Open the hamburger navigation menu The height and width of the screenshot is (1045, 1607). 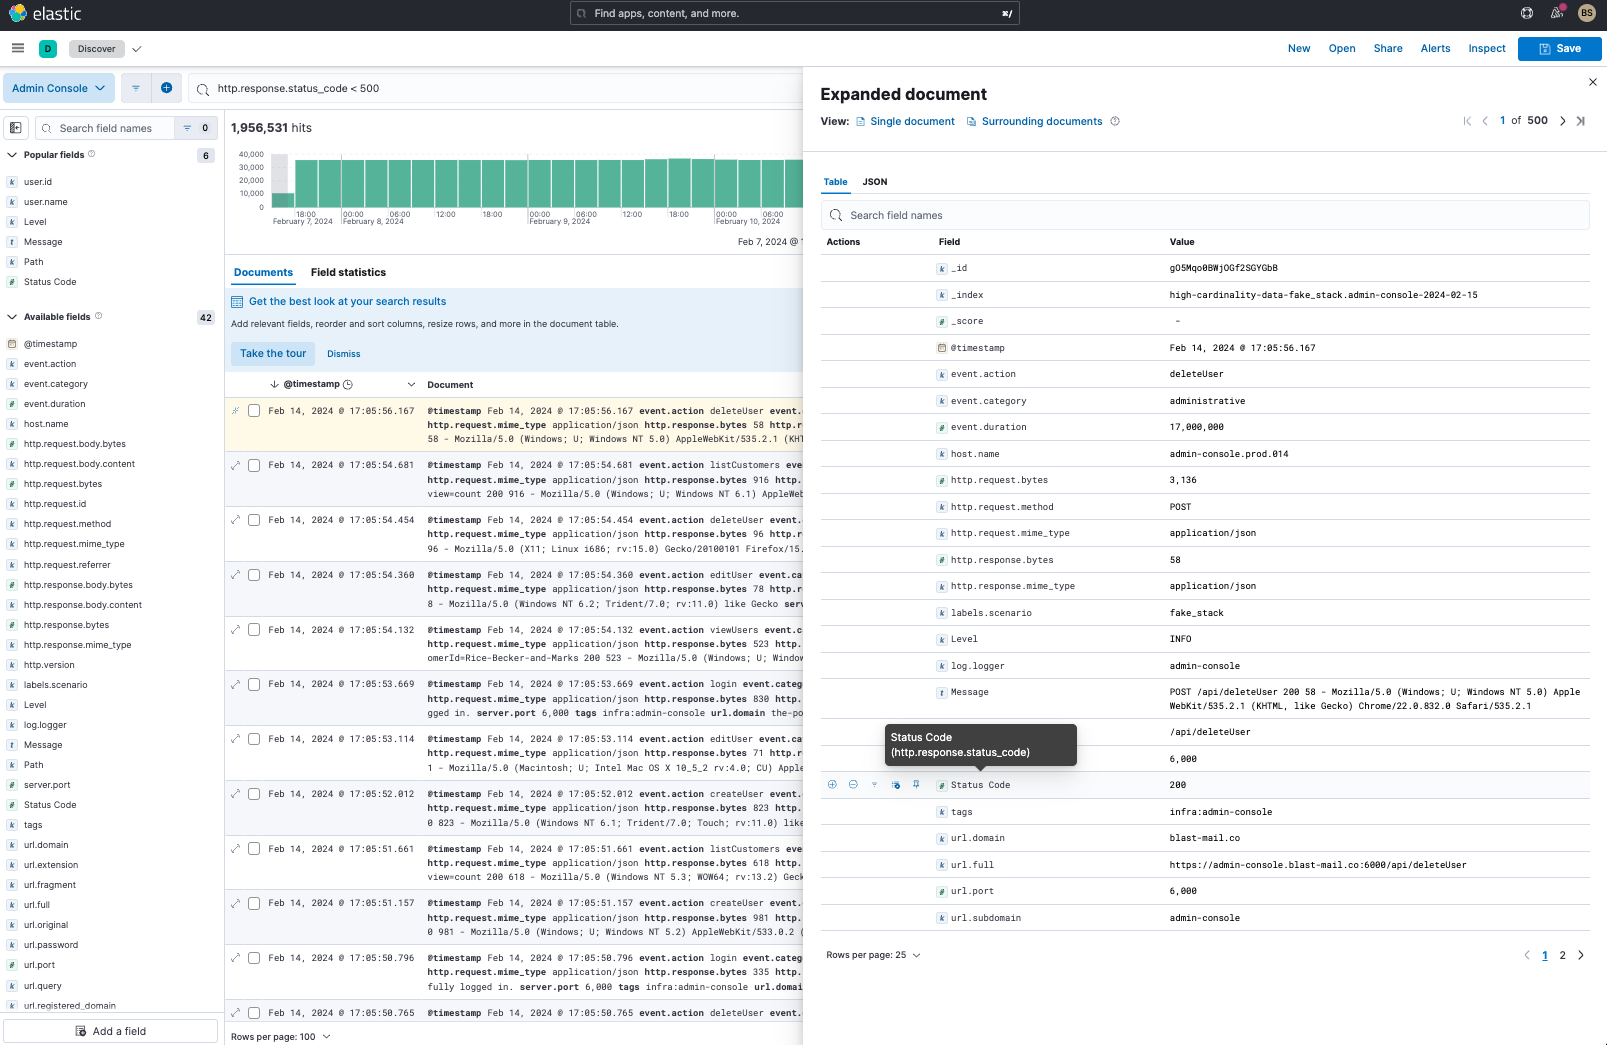click(18, 48)
